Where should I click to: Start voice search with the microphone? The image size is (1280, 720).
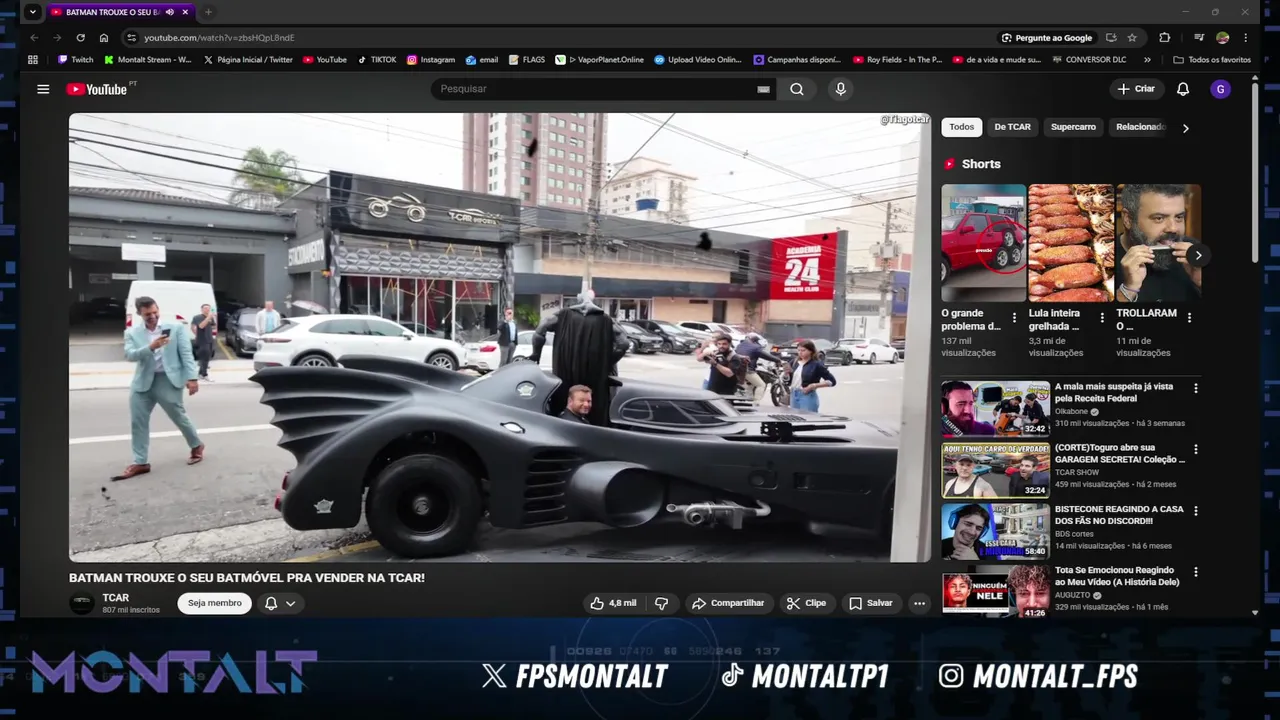pyautogui.click(x=840, y=89)
